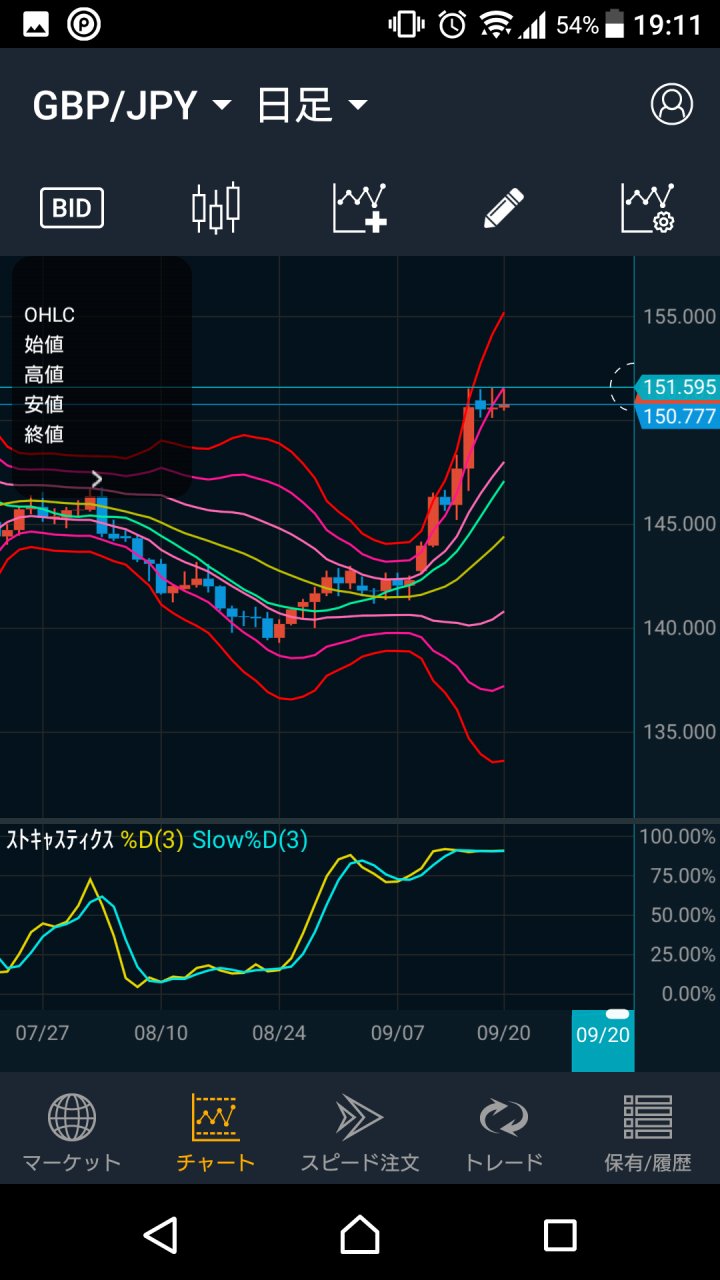The width and height of the screenshot is (720, 1280).
Task: Open the GBP/JPY currency pair dropdown
Action: [132, 105]
